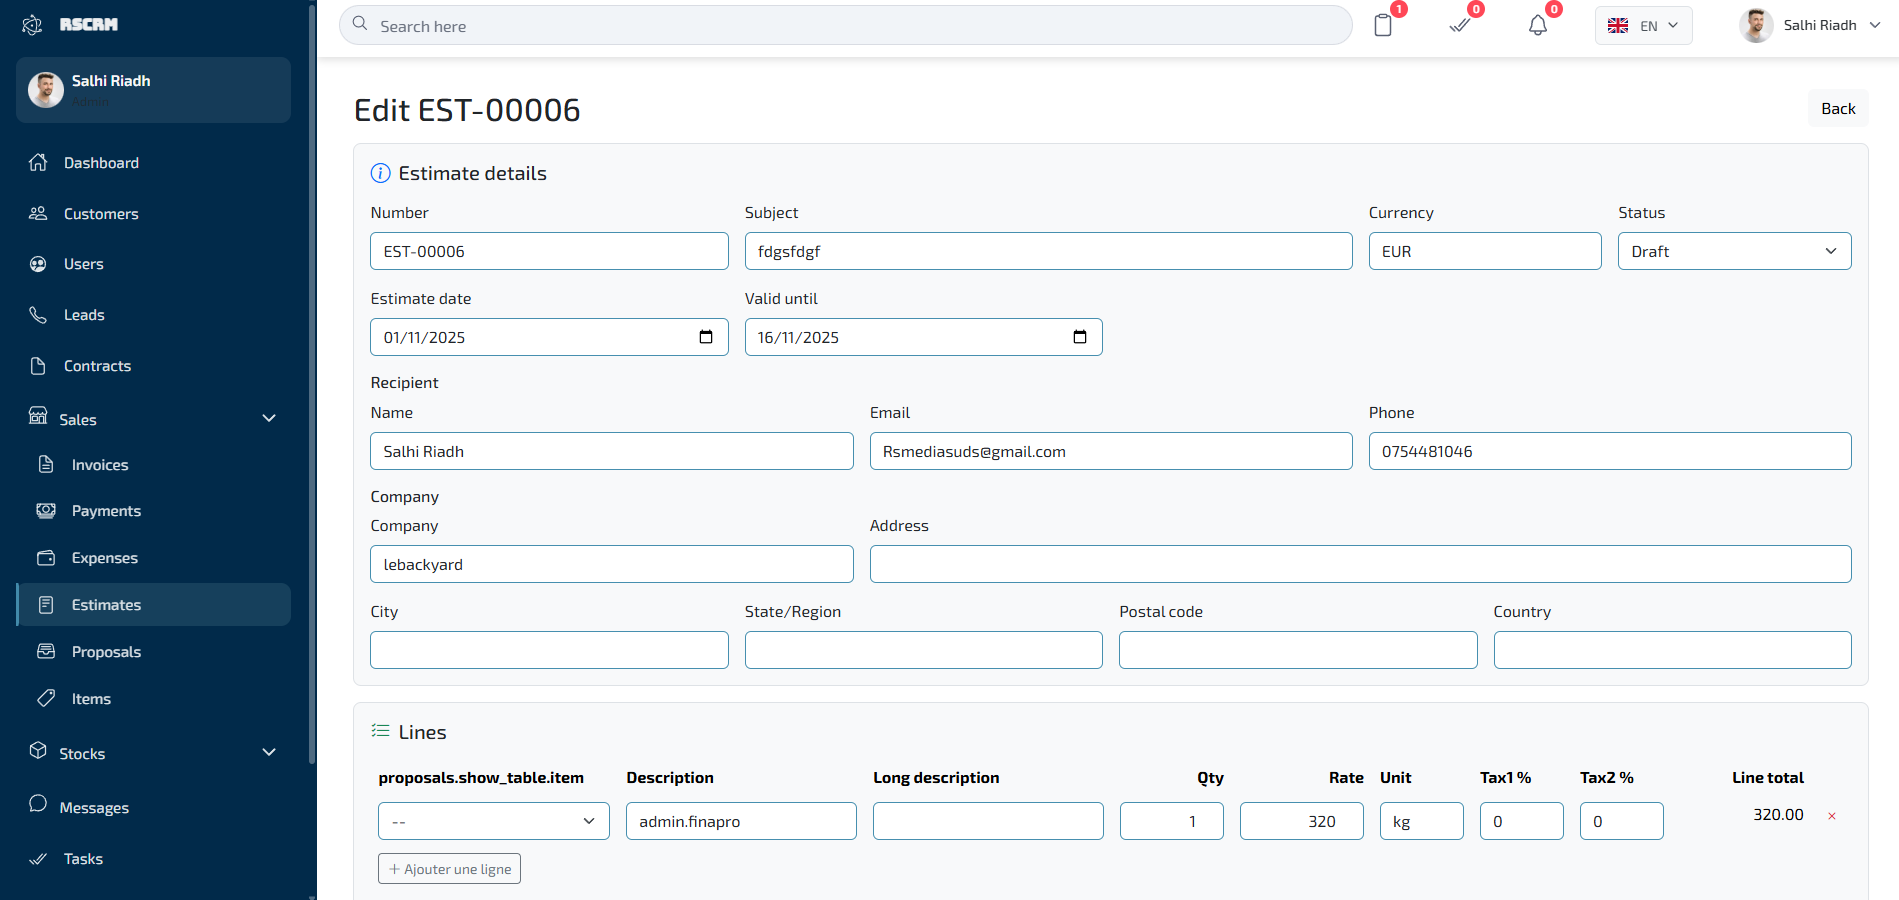Open calendar picker for Estimate date

[706, 337]
